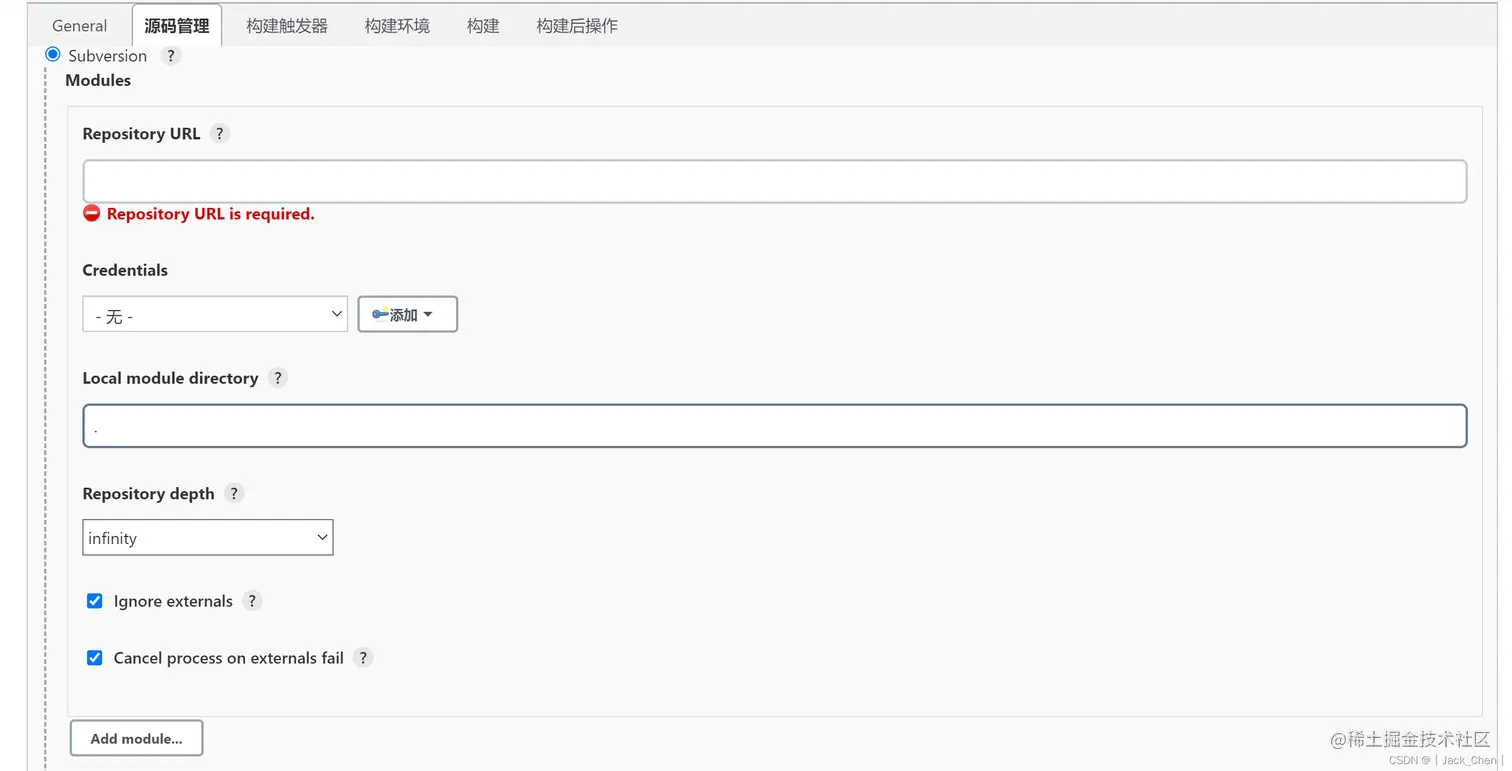Switch to the 构建环境 tab
The image size is (1512, 771).
pos(397,26)
